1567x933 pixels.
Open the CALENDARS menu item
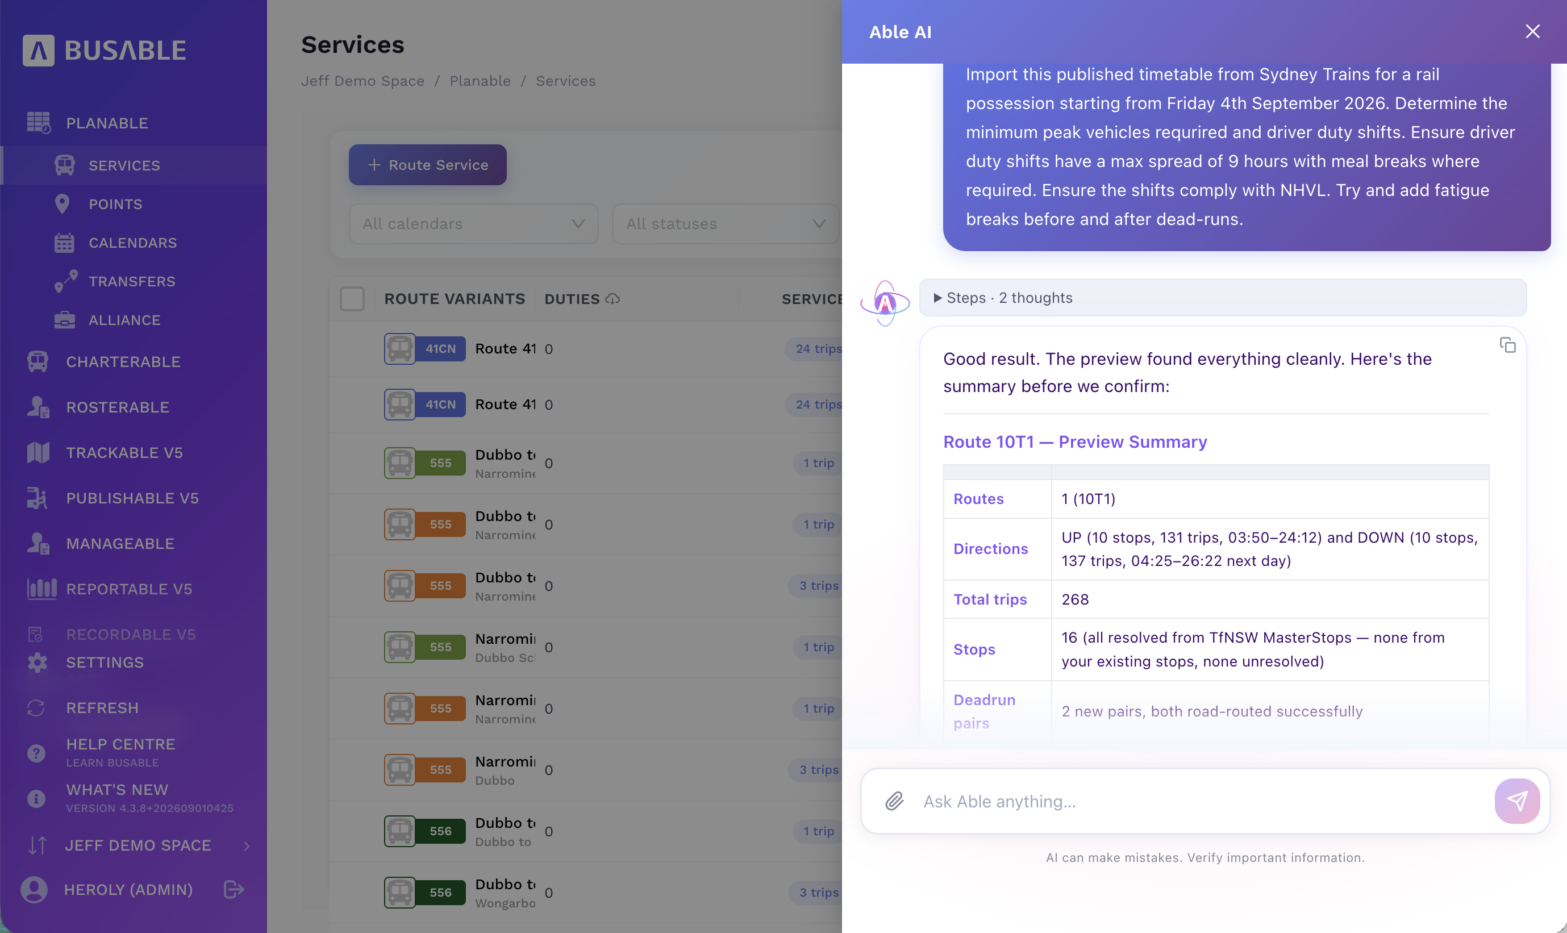[x=132, y=243]
